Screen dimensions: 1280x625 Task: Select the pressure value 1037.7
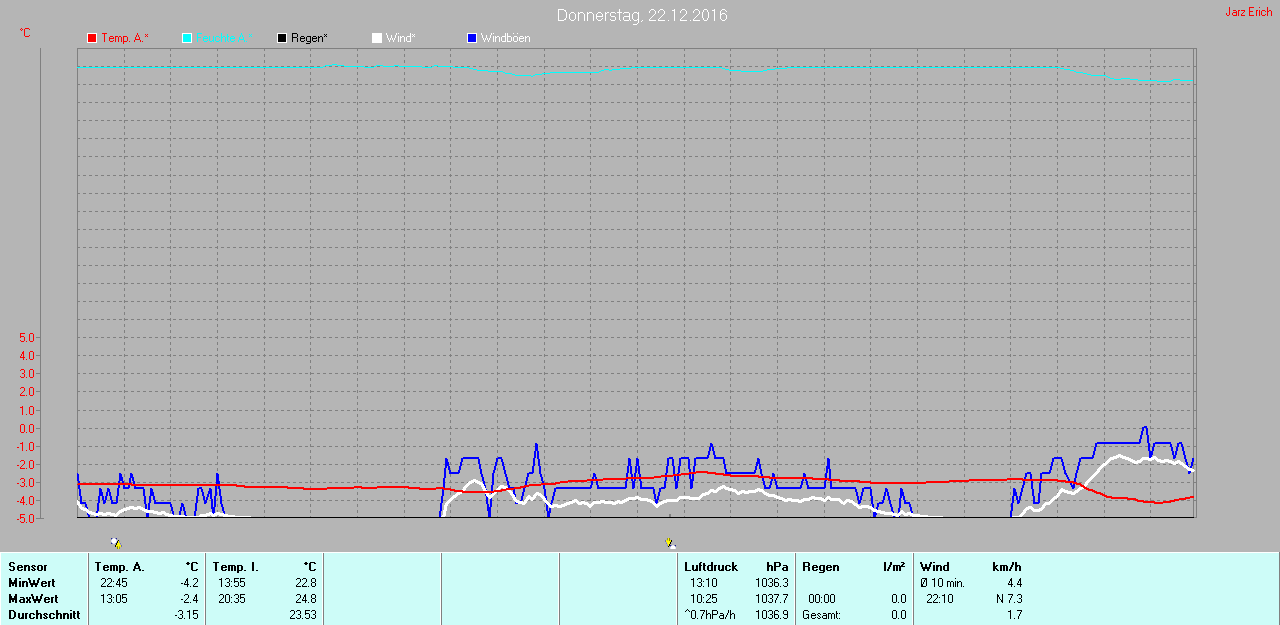point(772,599)
